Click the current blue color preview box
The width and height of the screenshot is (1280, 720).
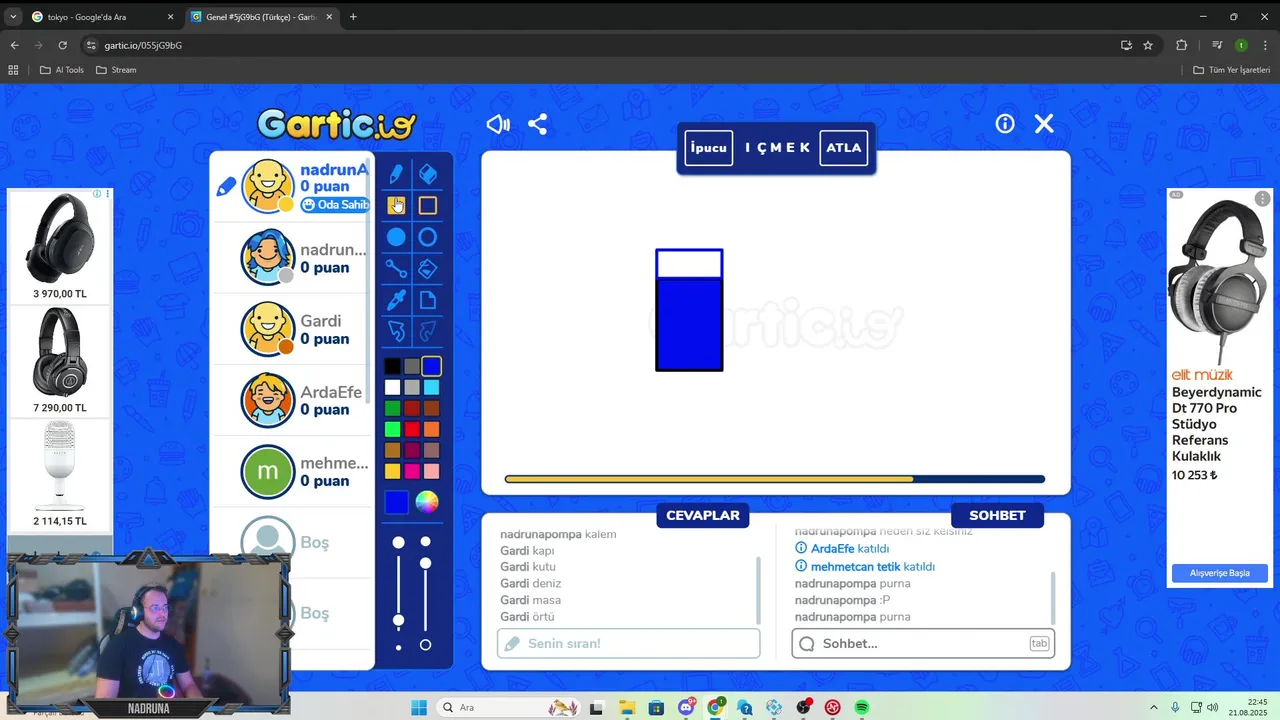[x=397, y=502]
